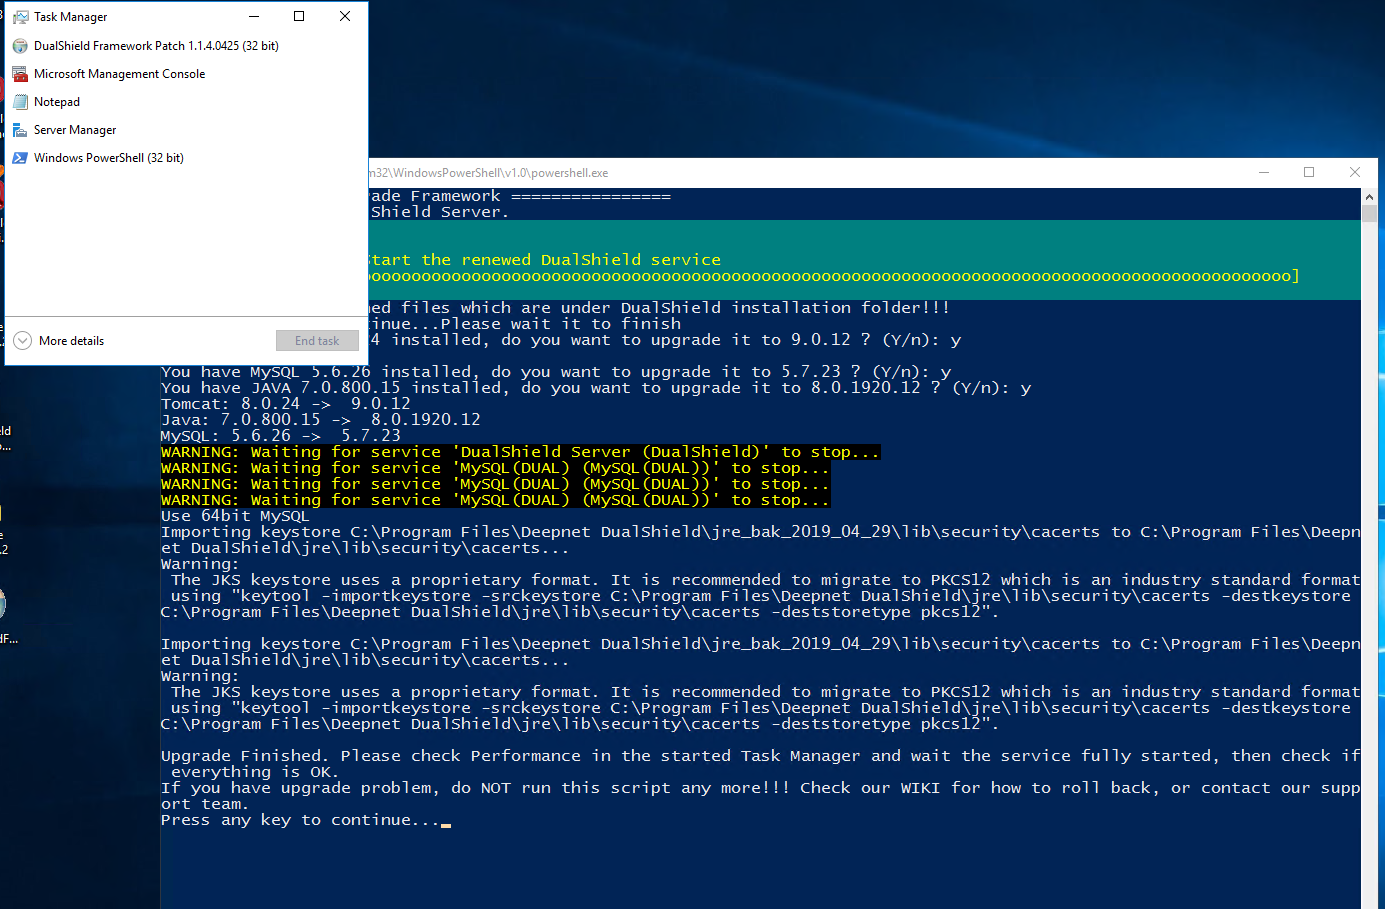
Task: Select Windows PowerShell (32 bit) in the list
Action: (x=108, y=158)
